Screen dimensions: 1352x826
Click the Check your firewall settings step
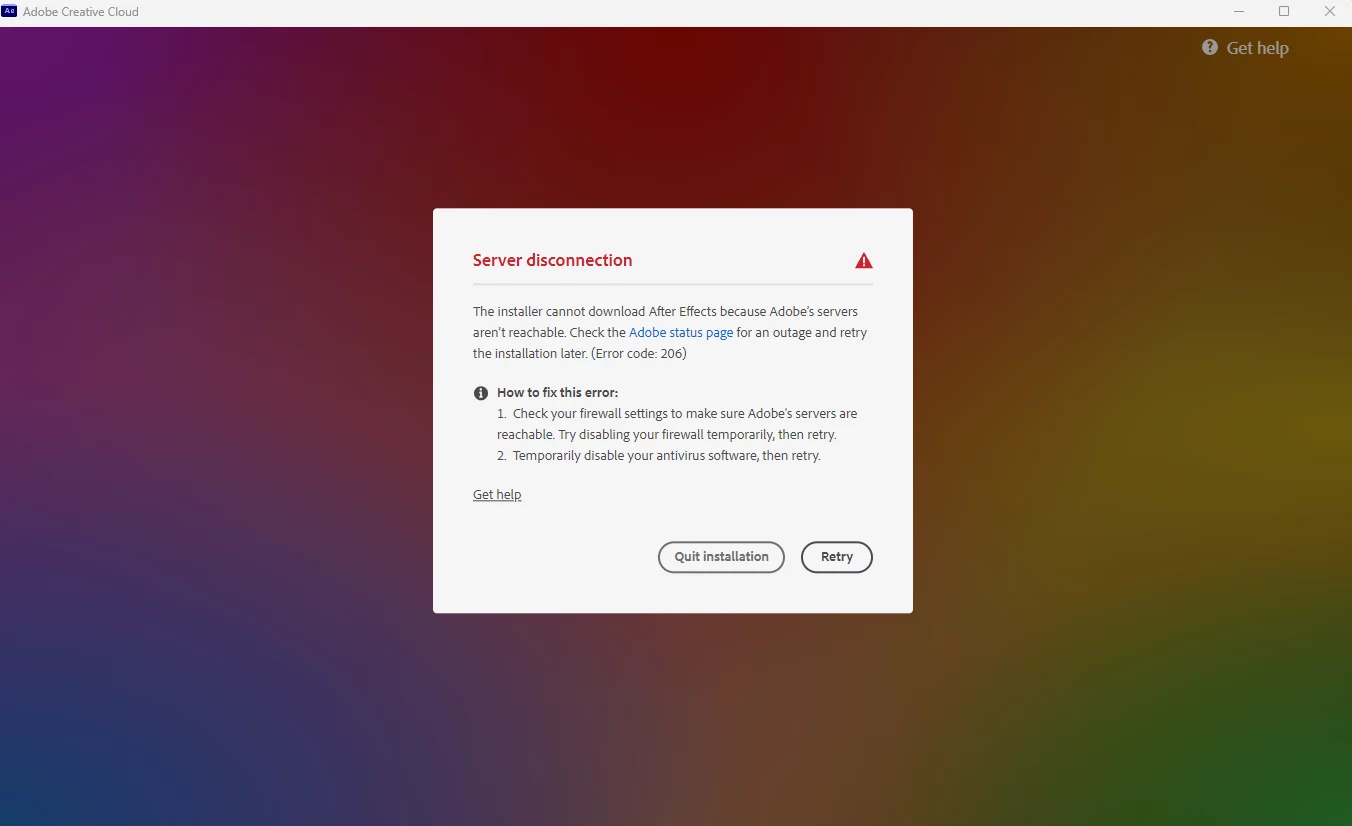point(677,424)
